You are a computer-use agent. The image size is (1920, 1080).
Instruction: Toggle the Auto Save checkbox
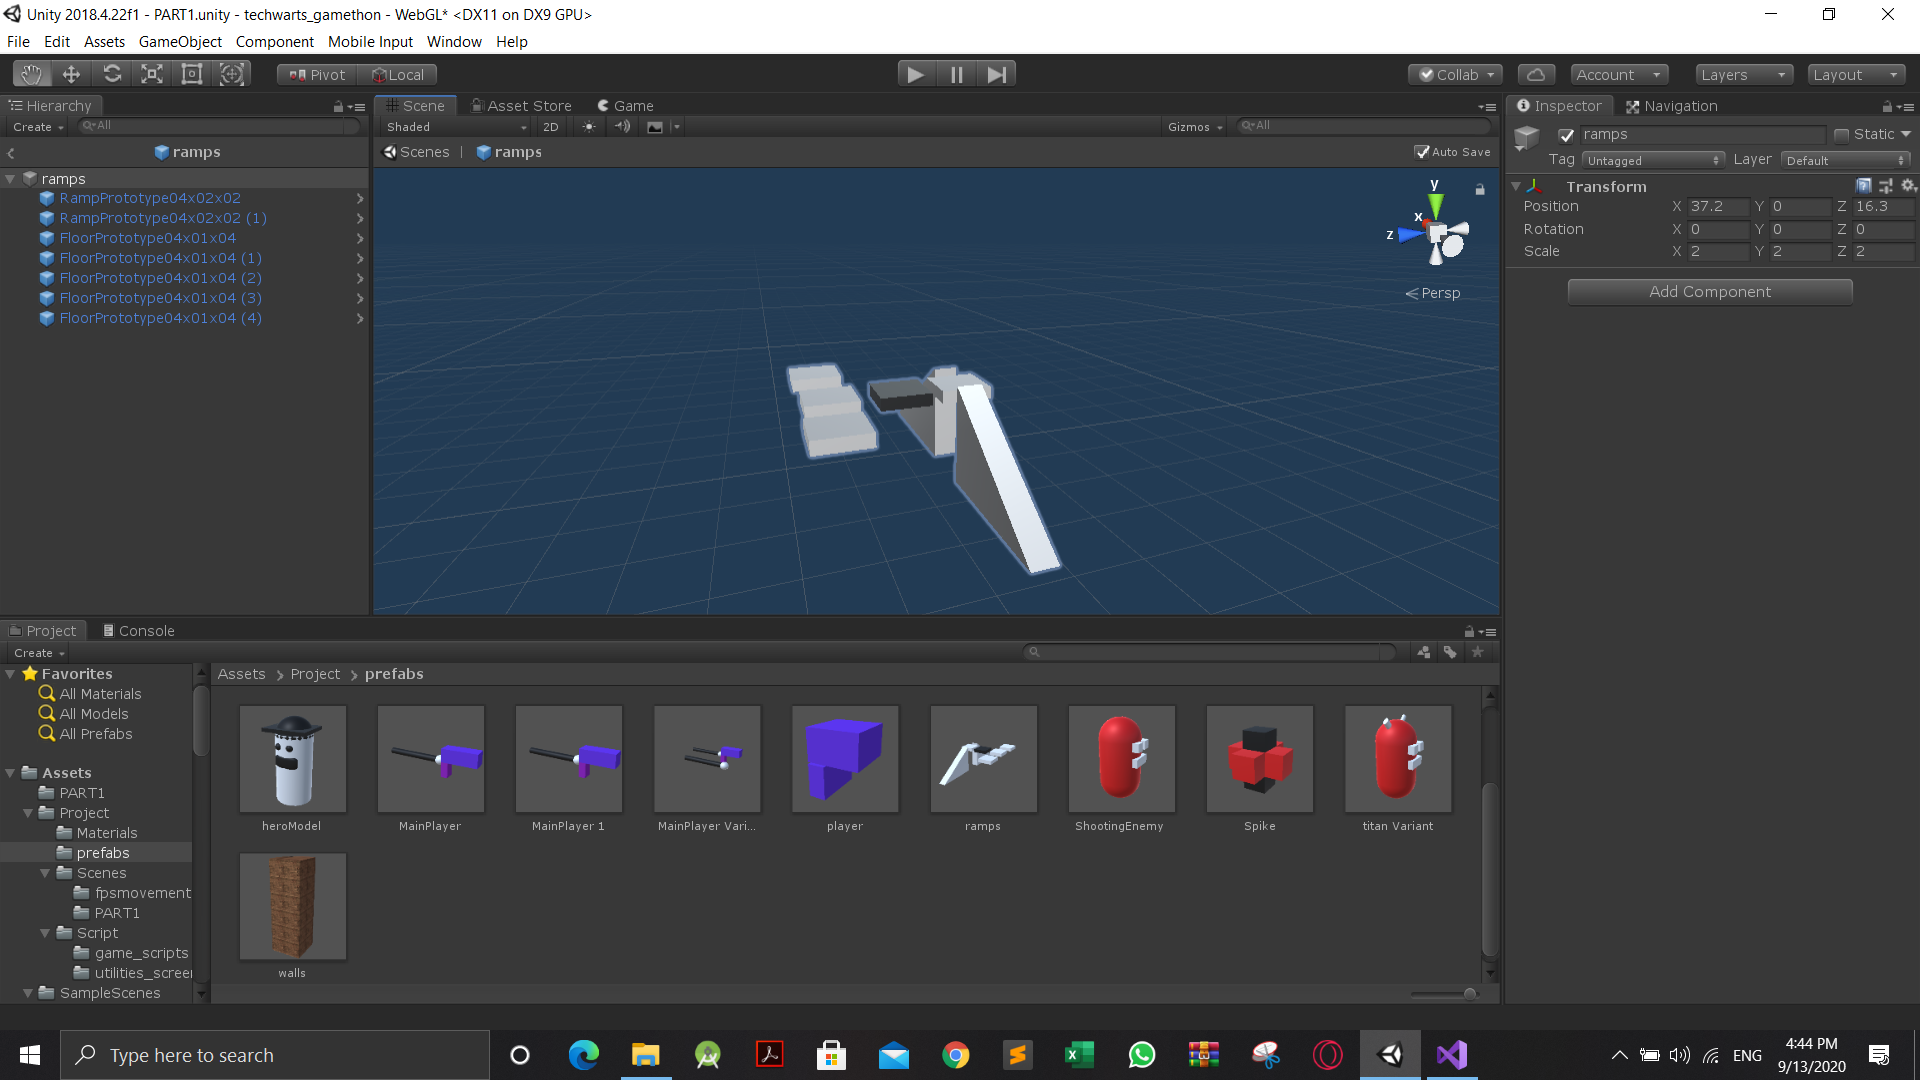1421,152
